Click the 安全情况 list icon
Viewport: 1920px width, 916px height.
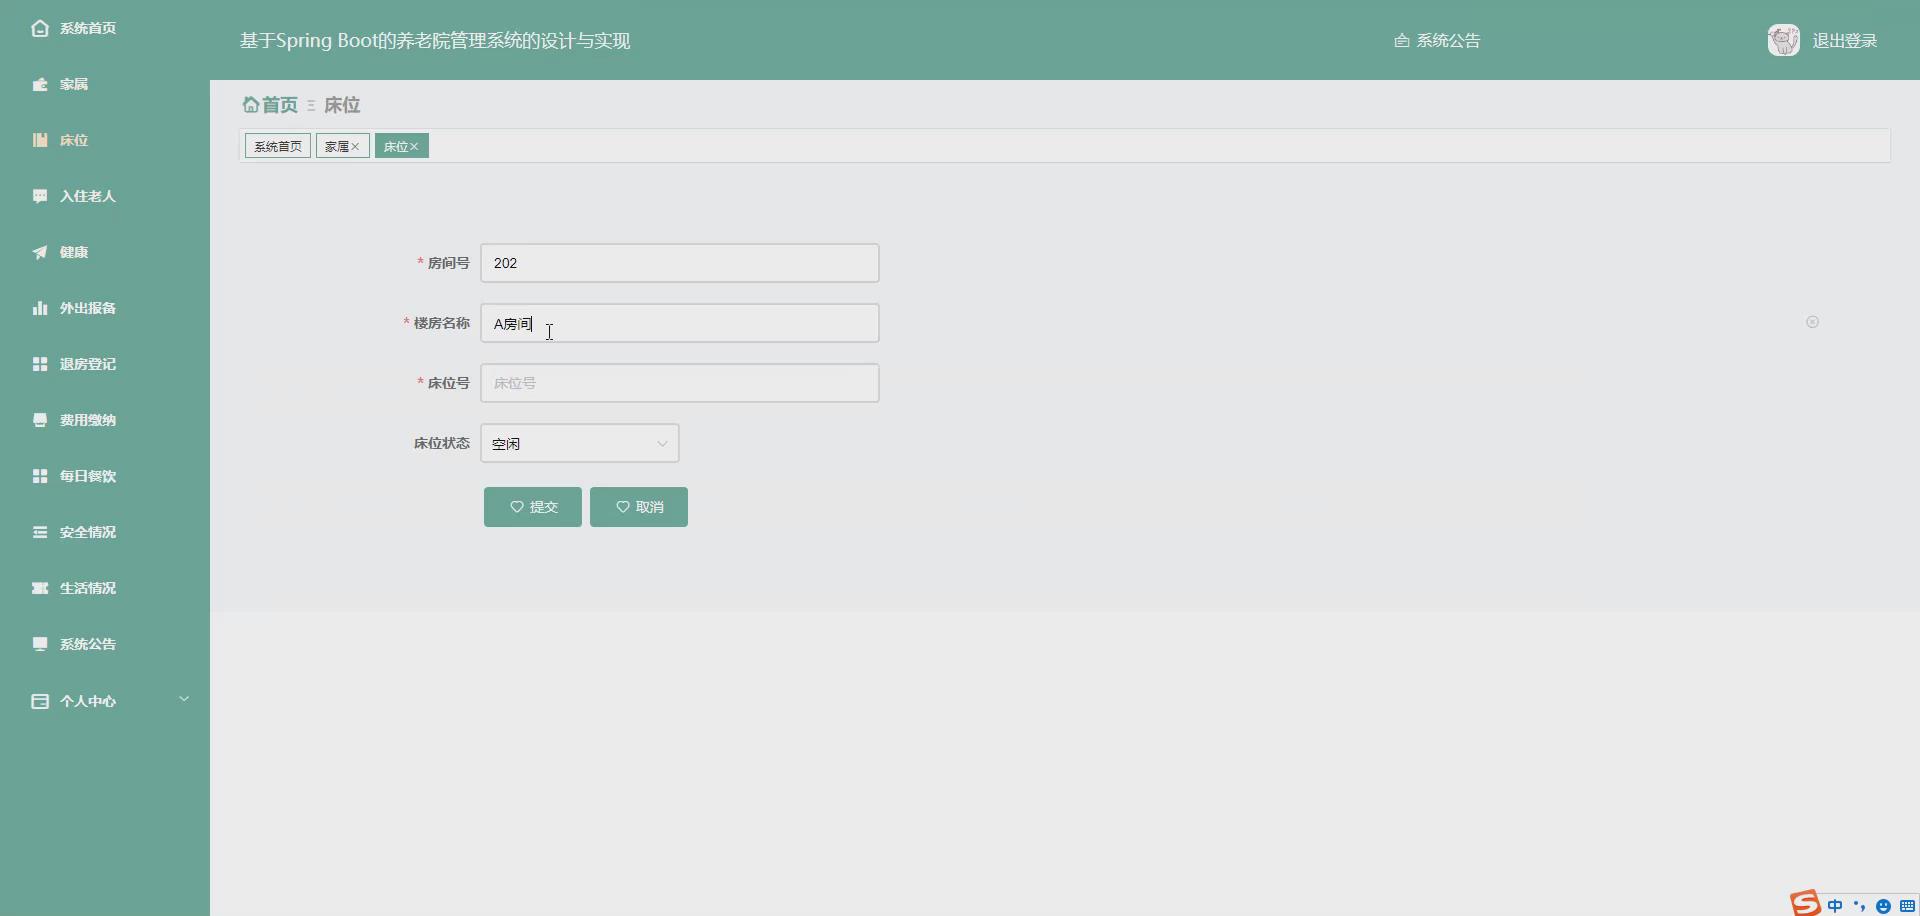point(40,532)
